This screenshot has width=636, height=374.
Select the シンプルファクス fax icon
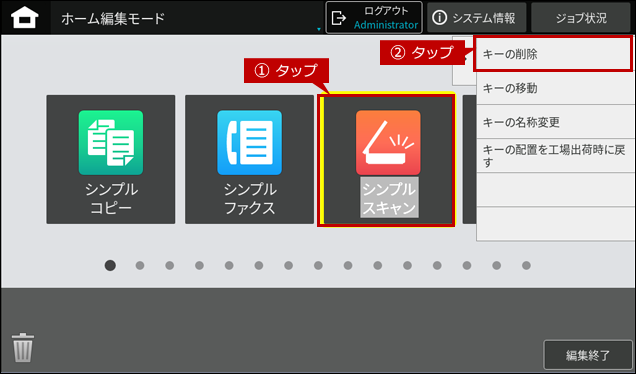[249, 142]
